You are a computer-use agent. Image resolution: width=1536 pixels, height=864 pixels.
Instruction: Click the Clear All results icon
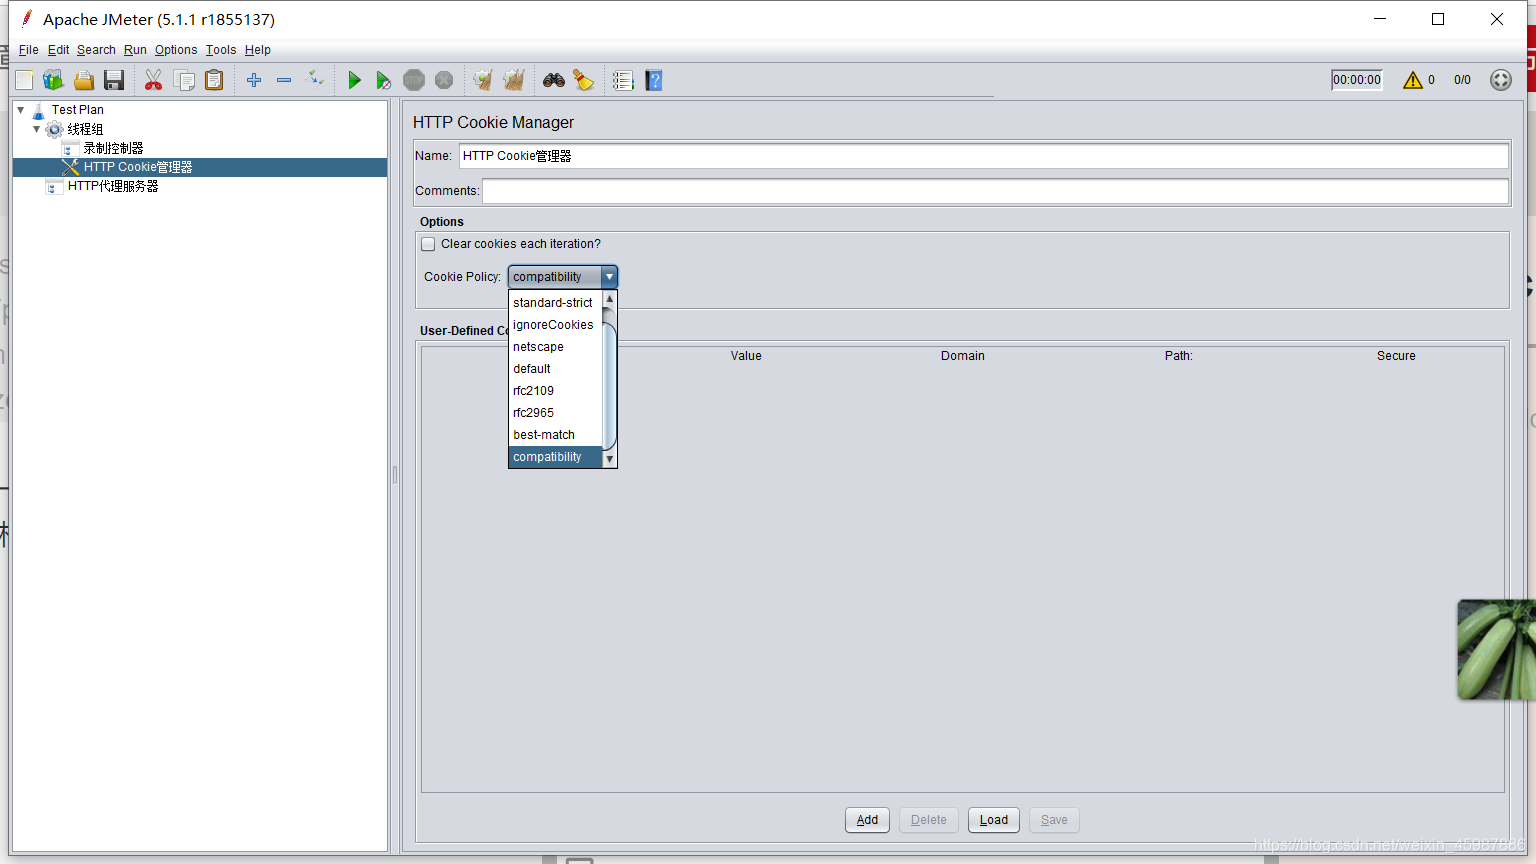coord(514,80)
